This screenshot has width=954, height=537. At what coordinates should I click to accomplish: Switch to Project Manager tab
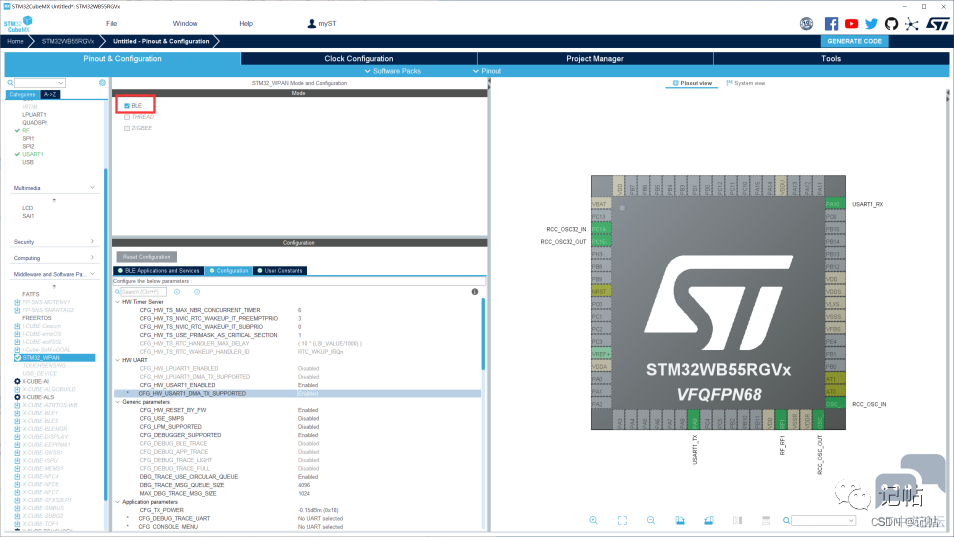[x=595, y=58]
